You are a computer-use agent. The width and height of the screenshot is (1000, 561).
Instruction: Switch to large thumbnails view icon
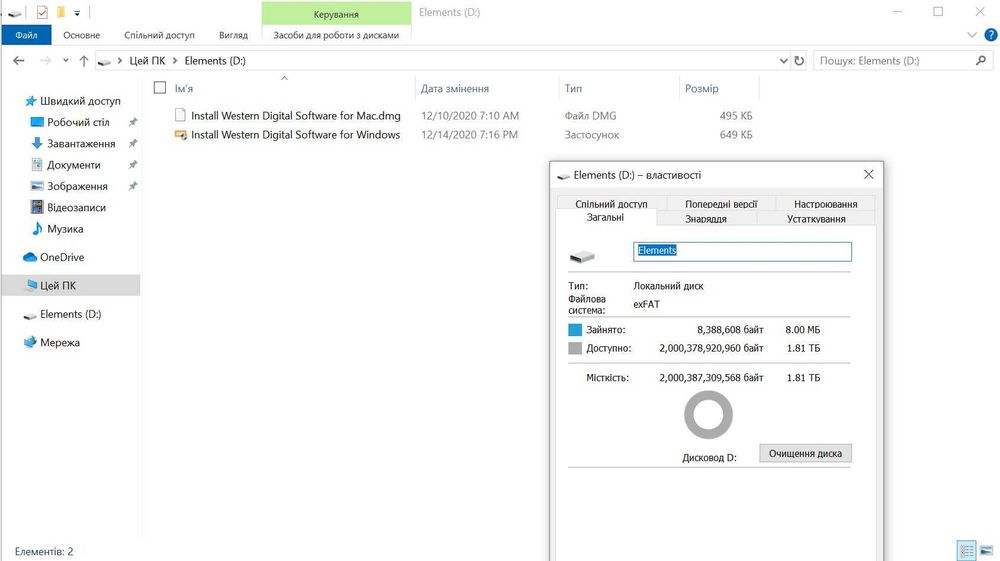(986, 550)
